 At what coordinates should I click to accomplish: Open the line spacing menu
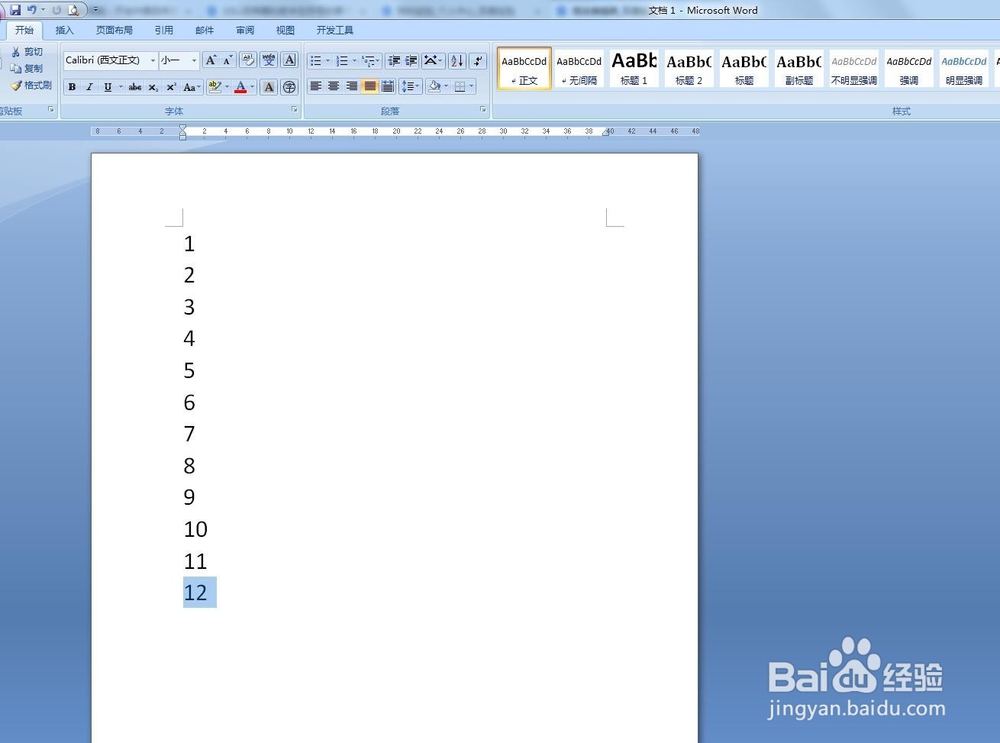[x=409, y=86]
